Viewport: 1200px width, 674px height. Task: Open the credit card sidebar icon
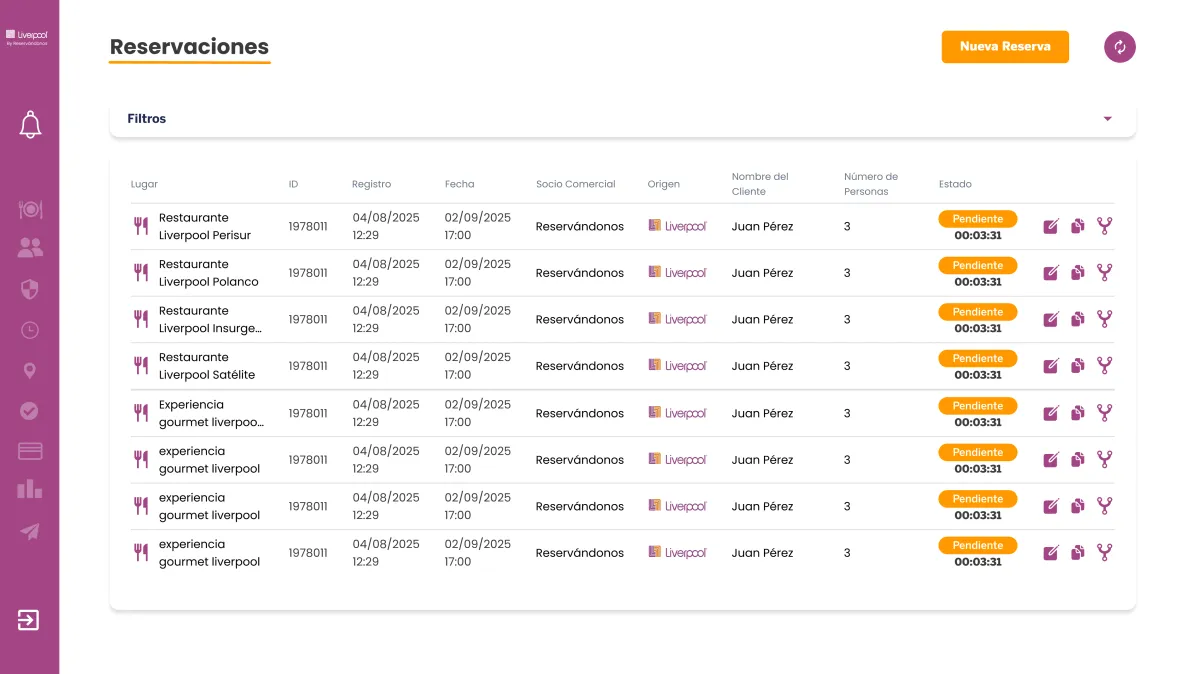click(x=30, y=451)
